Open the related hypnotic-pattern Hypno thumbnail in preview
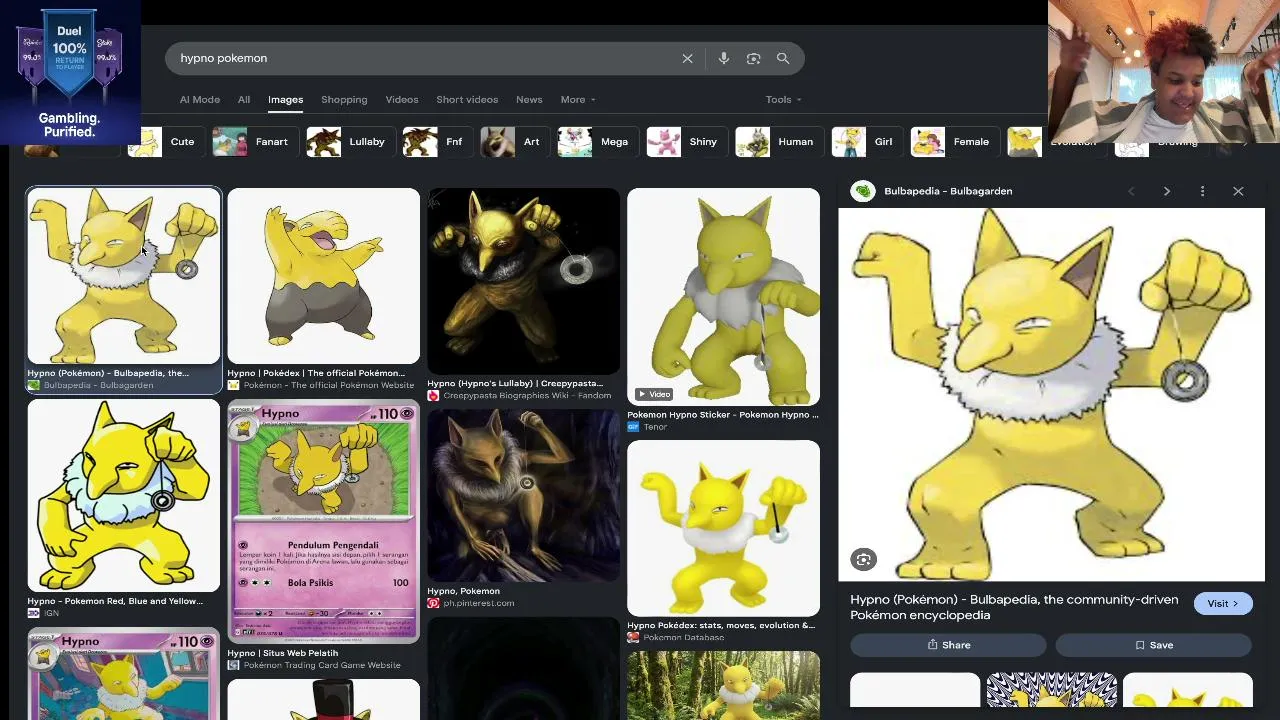 (1051, 690)
